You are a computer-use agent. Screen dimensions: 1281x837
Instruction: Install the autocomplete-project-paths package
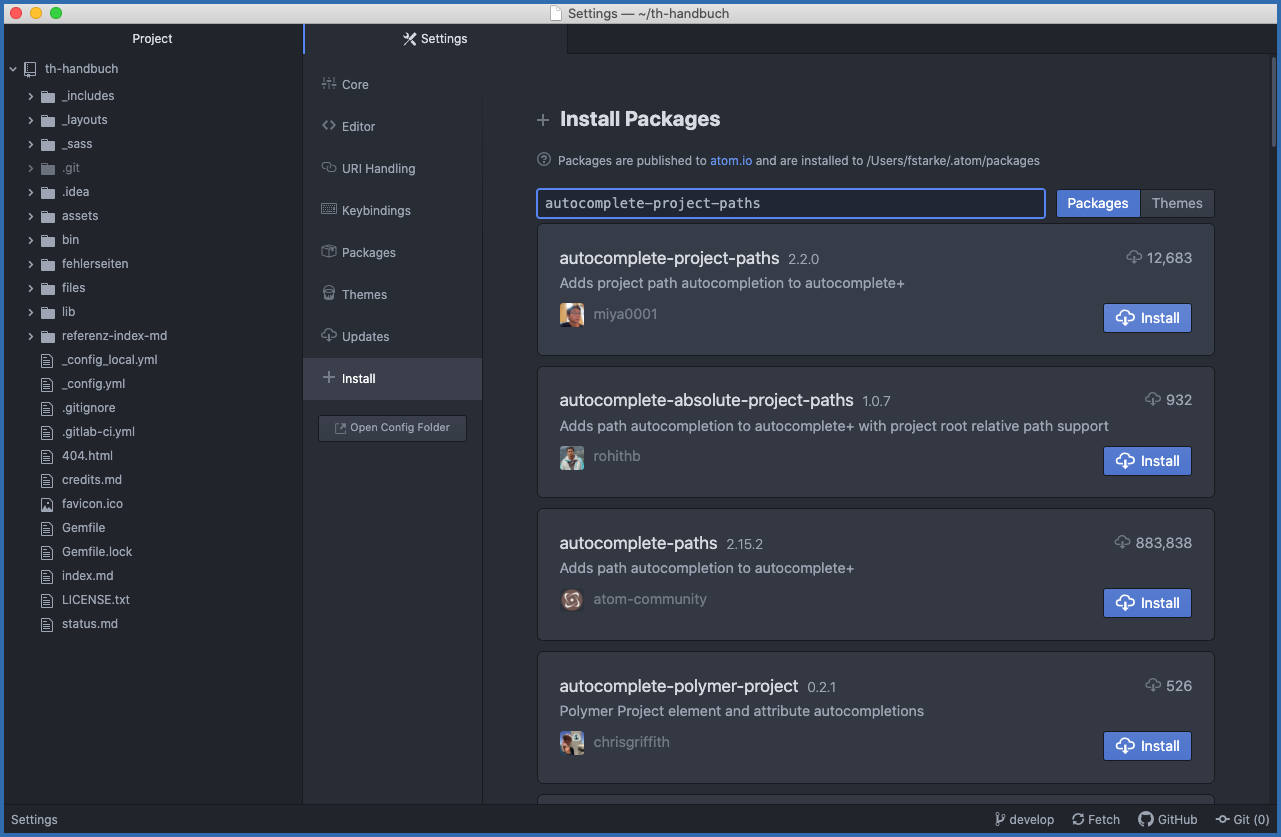pos(1147,317)
